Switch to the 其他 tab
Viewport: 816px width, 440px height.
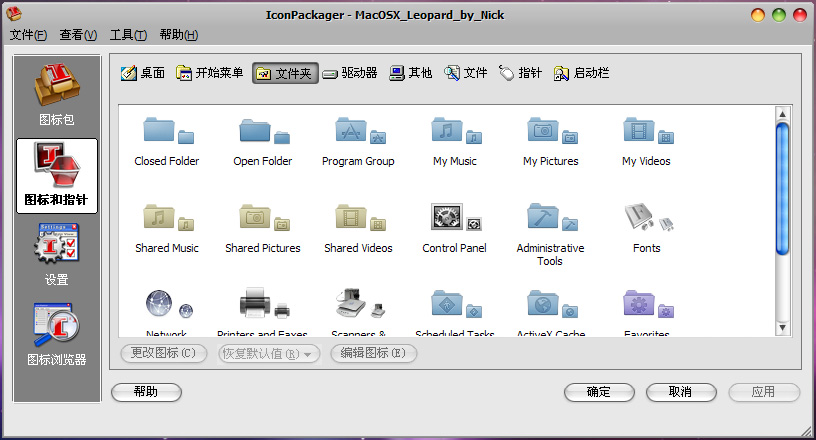tap(411, 73)
